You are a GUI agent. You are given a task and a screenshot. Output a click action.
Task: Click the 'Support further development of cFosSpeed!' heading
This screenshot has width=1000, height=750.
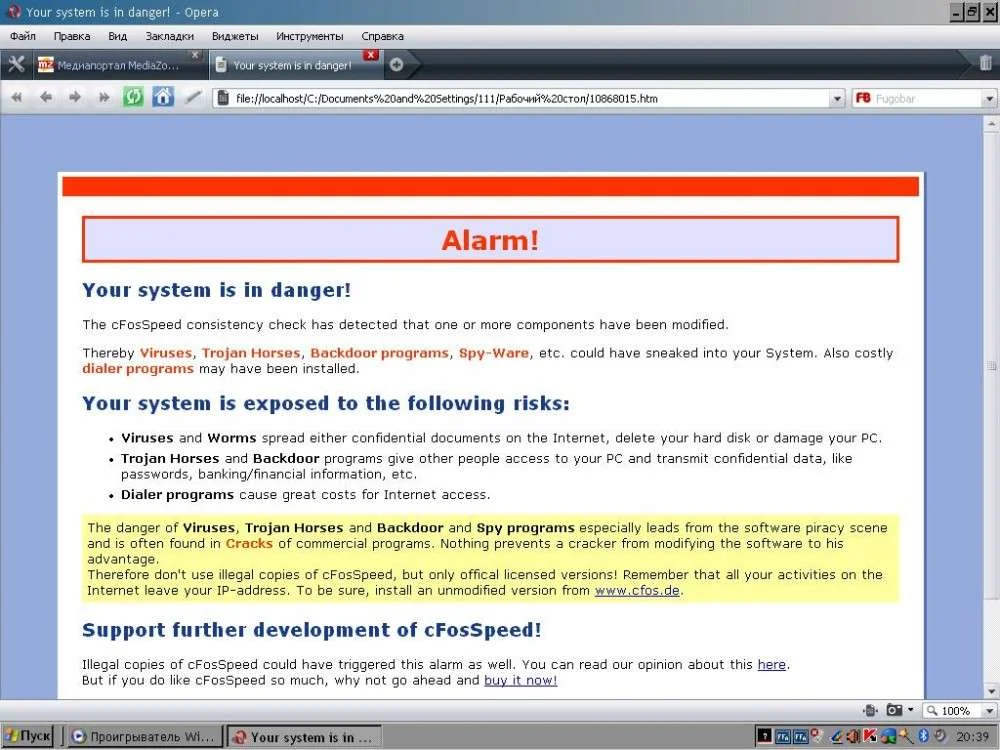click(x=312, y=630)
